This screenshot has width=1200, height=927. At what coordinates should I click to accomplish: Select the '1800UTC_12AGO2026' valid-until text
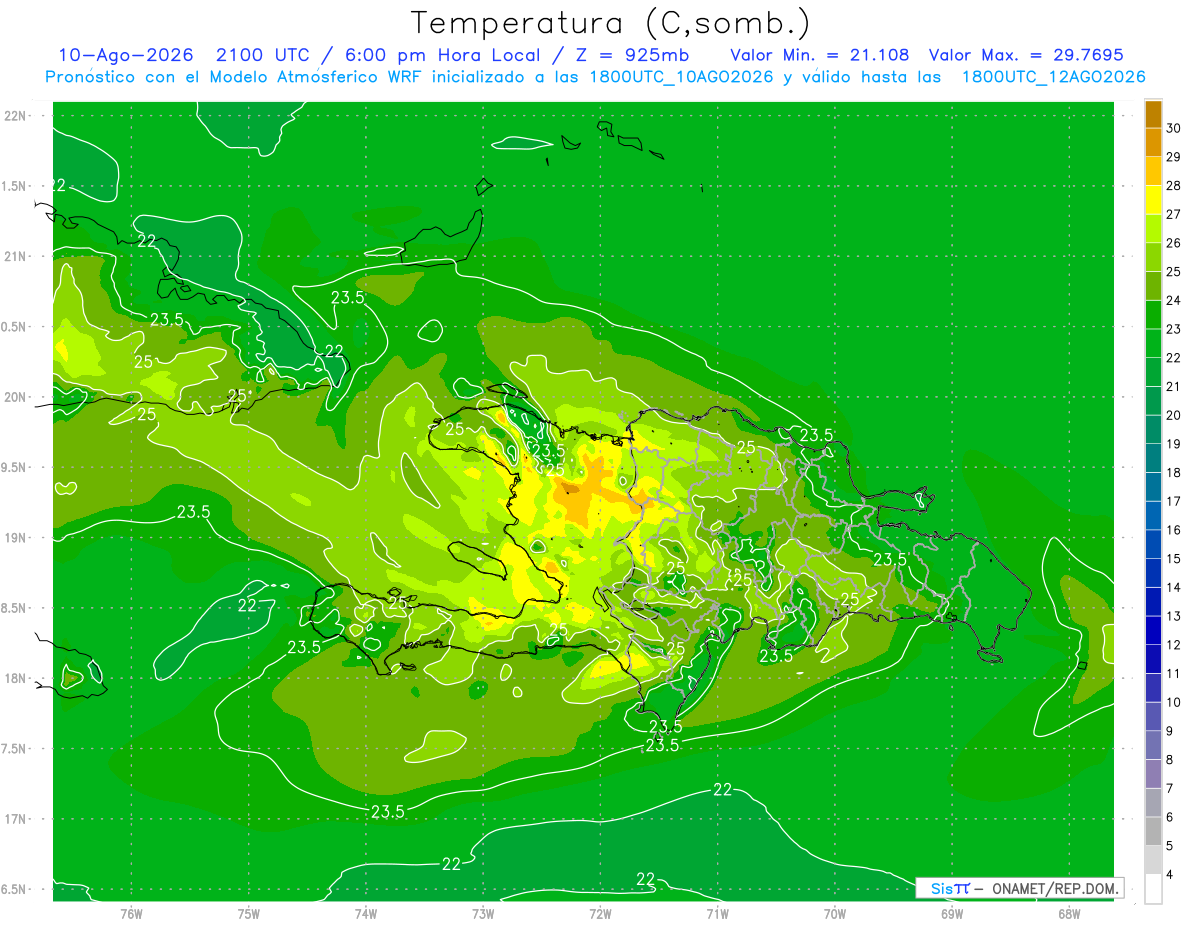[1053, 77]
